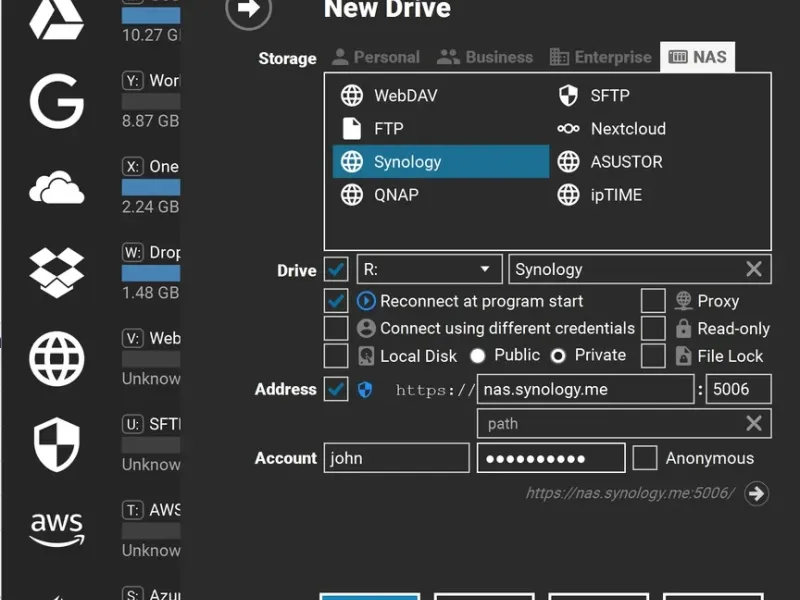Select WebDAV storage option
Screen dimensions: 800x600
click(x=441, y=95)
